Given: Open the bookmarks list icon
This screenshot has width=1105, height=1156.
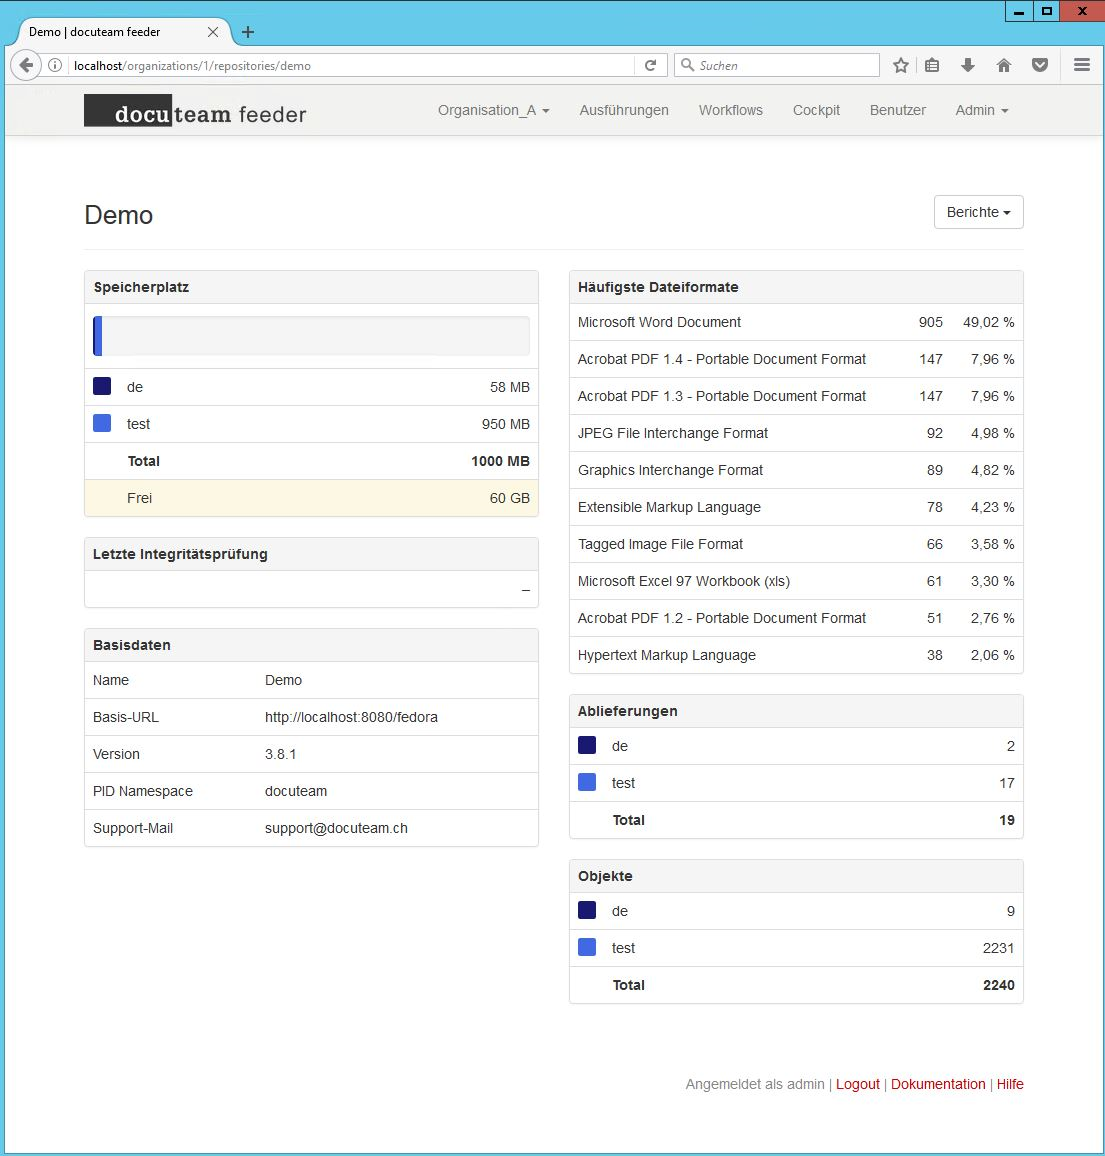Looking at the screenshot, I should [932, 65].
